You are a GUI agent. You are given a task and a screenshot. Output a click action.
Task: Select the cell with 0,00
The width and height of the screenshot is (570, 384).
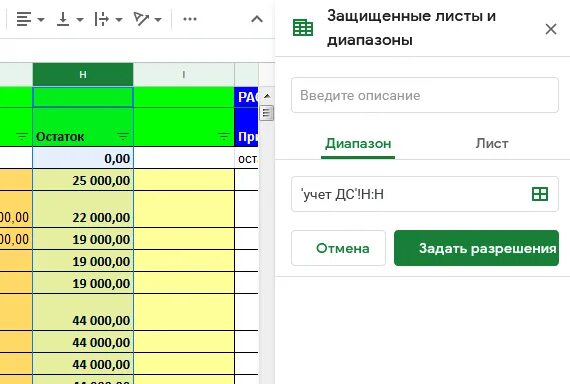[83, 158]
